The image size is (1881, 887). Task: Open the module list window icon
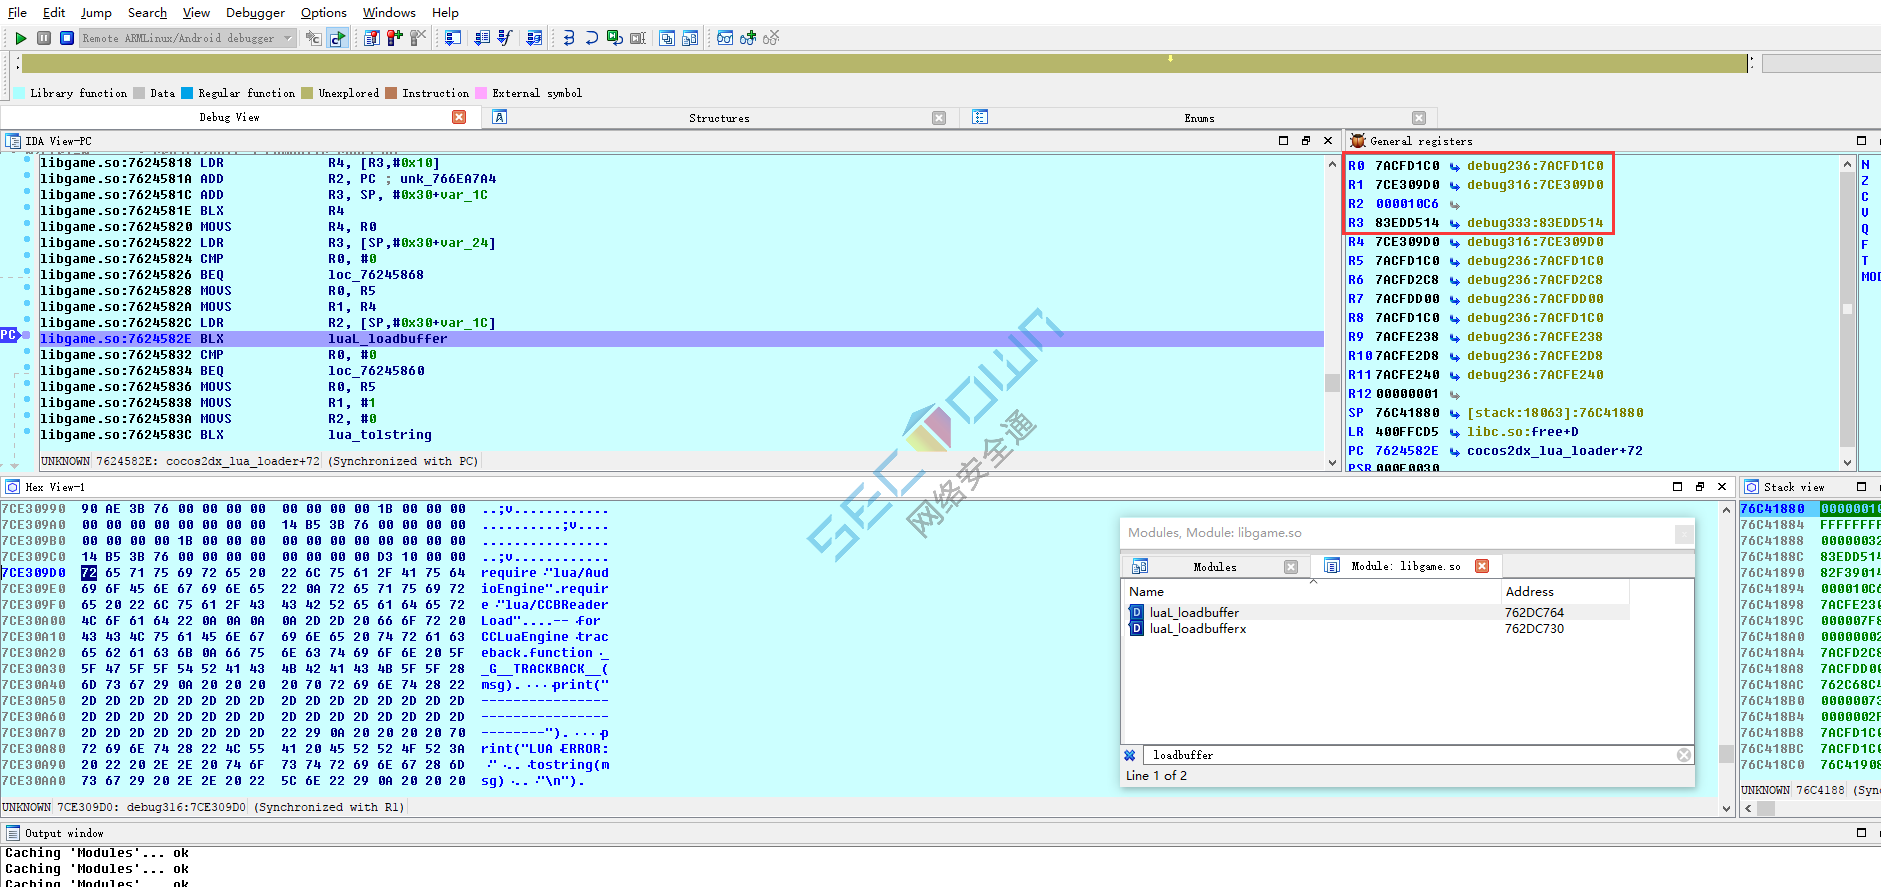coord(689,38)
